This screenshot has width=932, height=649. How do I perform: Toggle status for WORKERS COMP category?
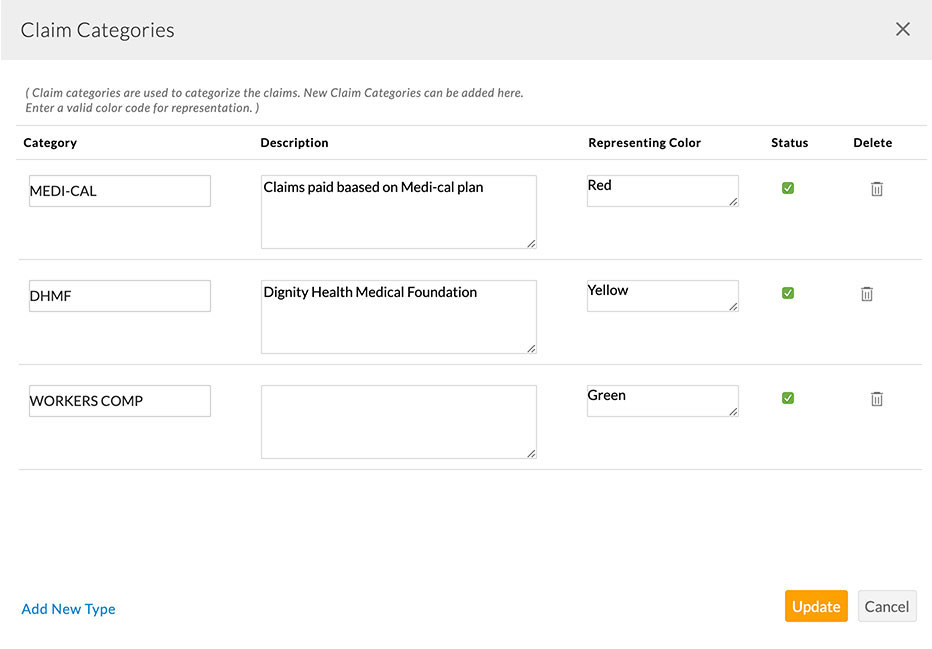[x=788, y=397]
